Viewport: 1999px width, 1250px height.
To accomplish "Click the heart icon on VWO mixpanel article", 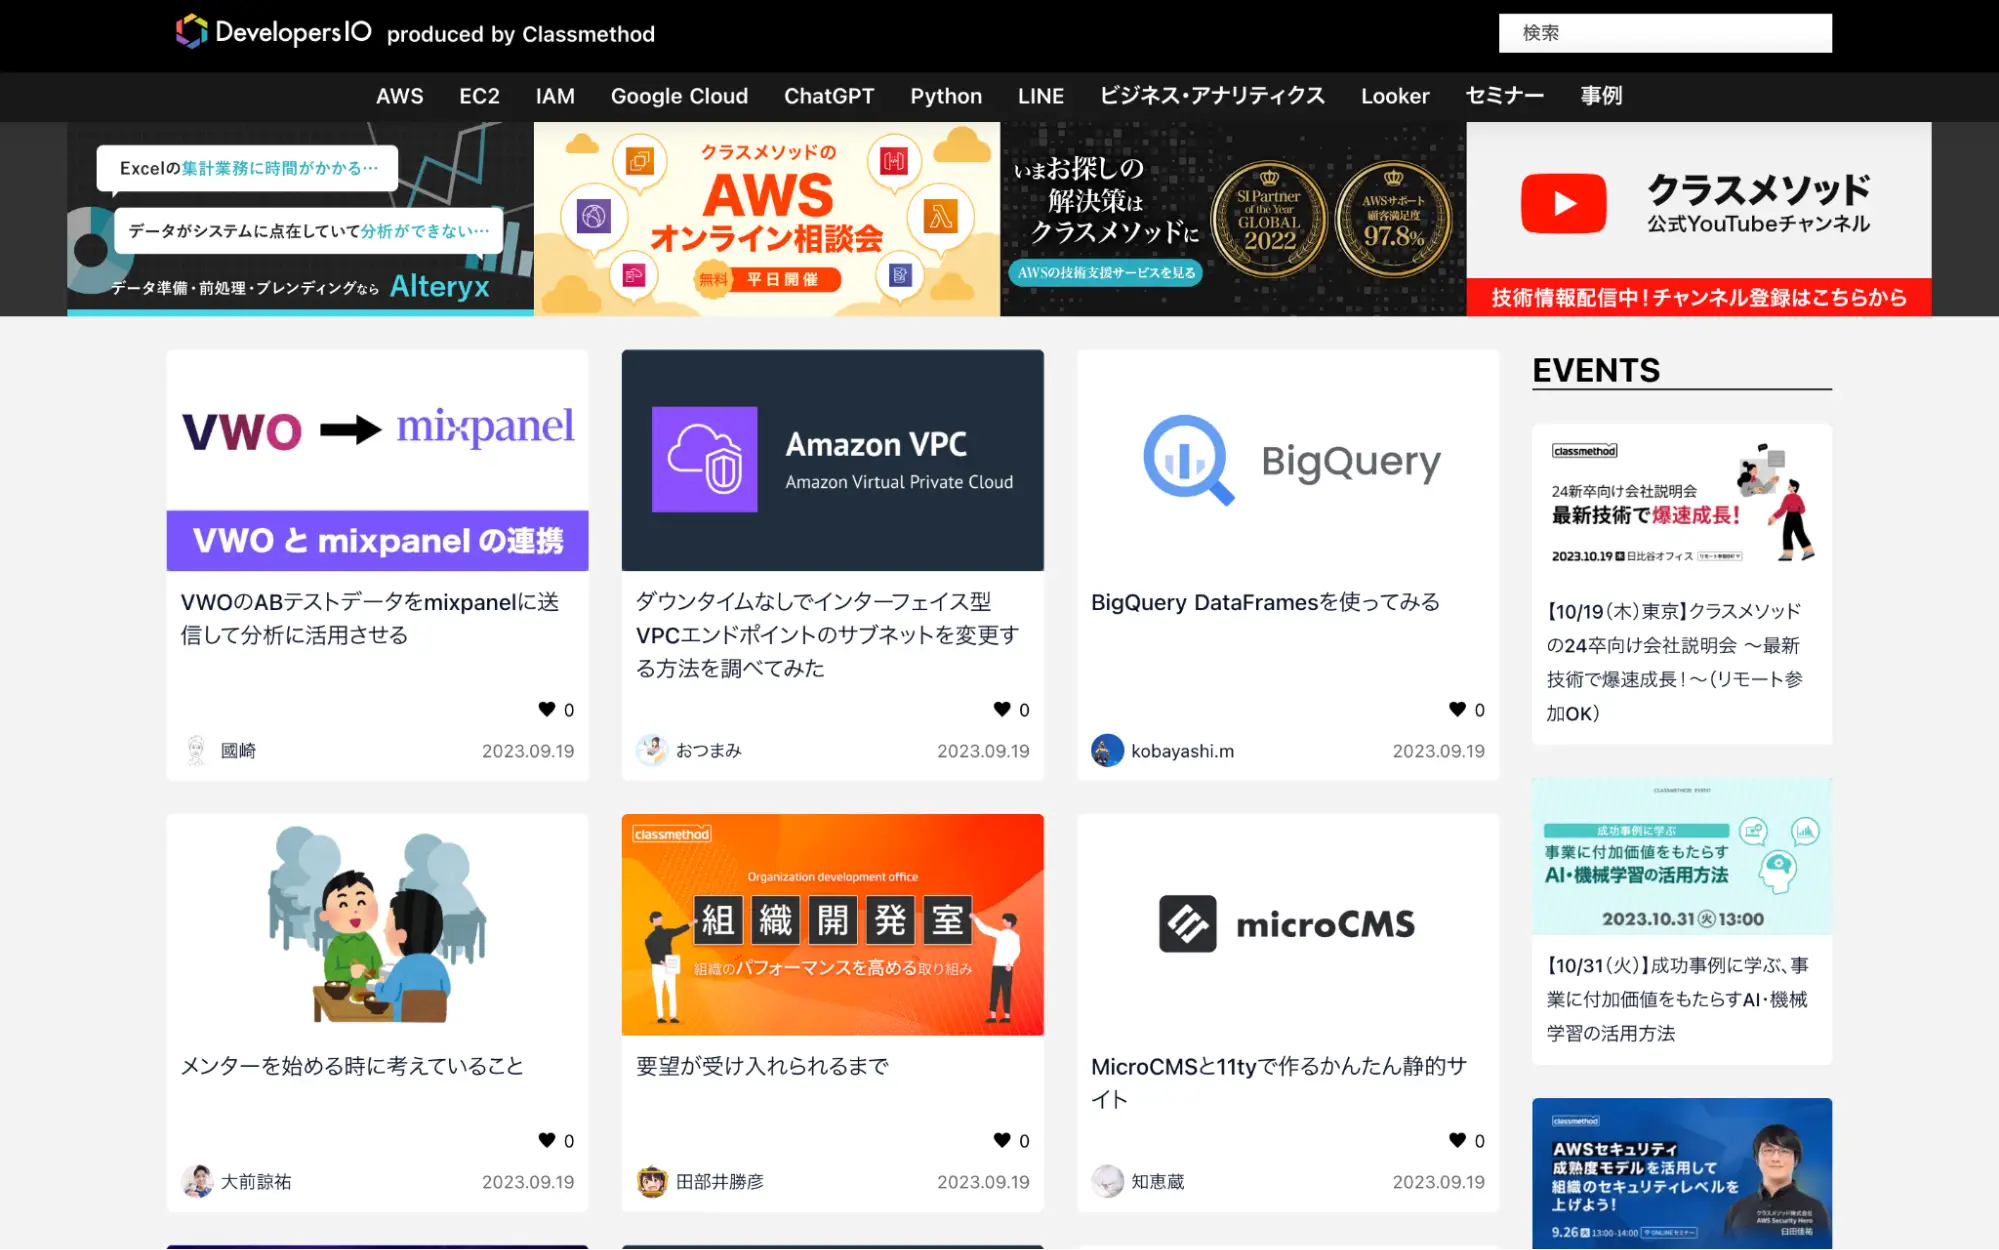I will [x=547, y=709].
